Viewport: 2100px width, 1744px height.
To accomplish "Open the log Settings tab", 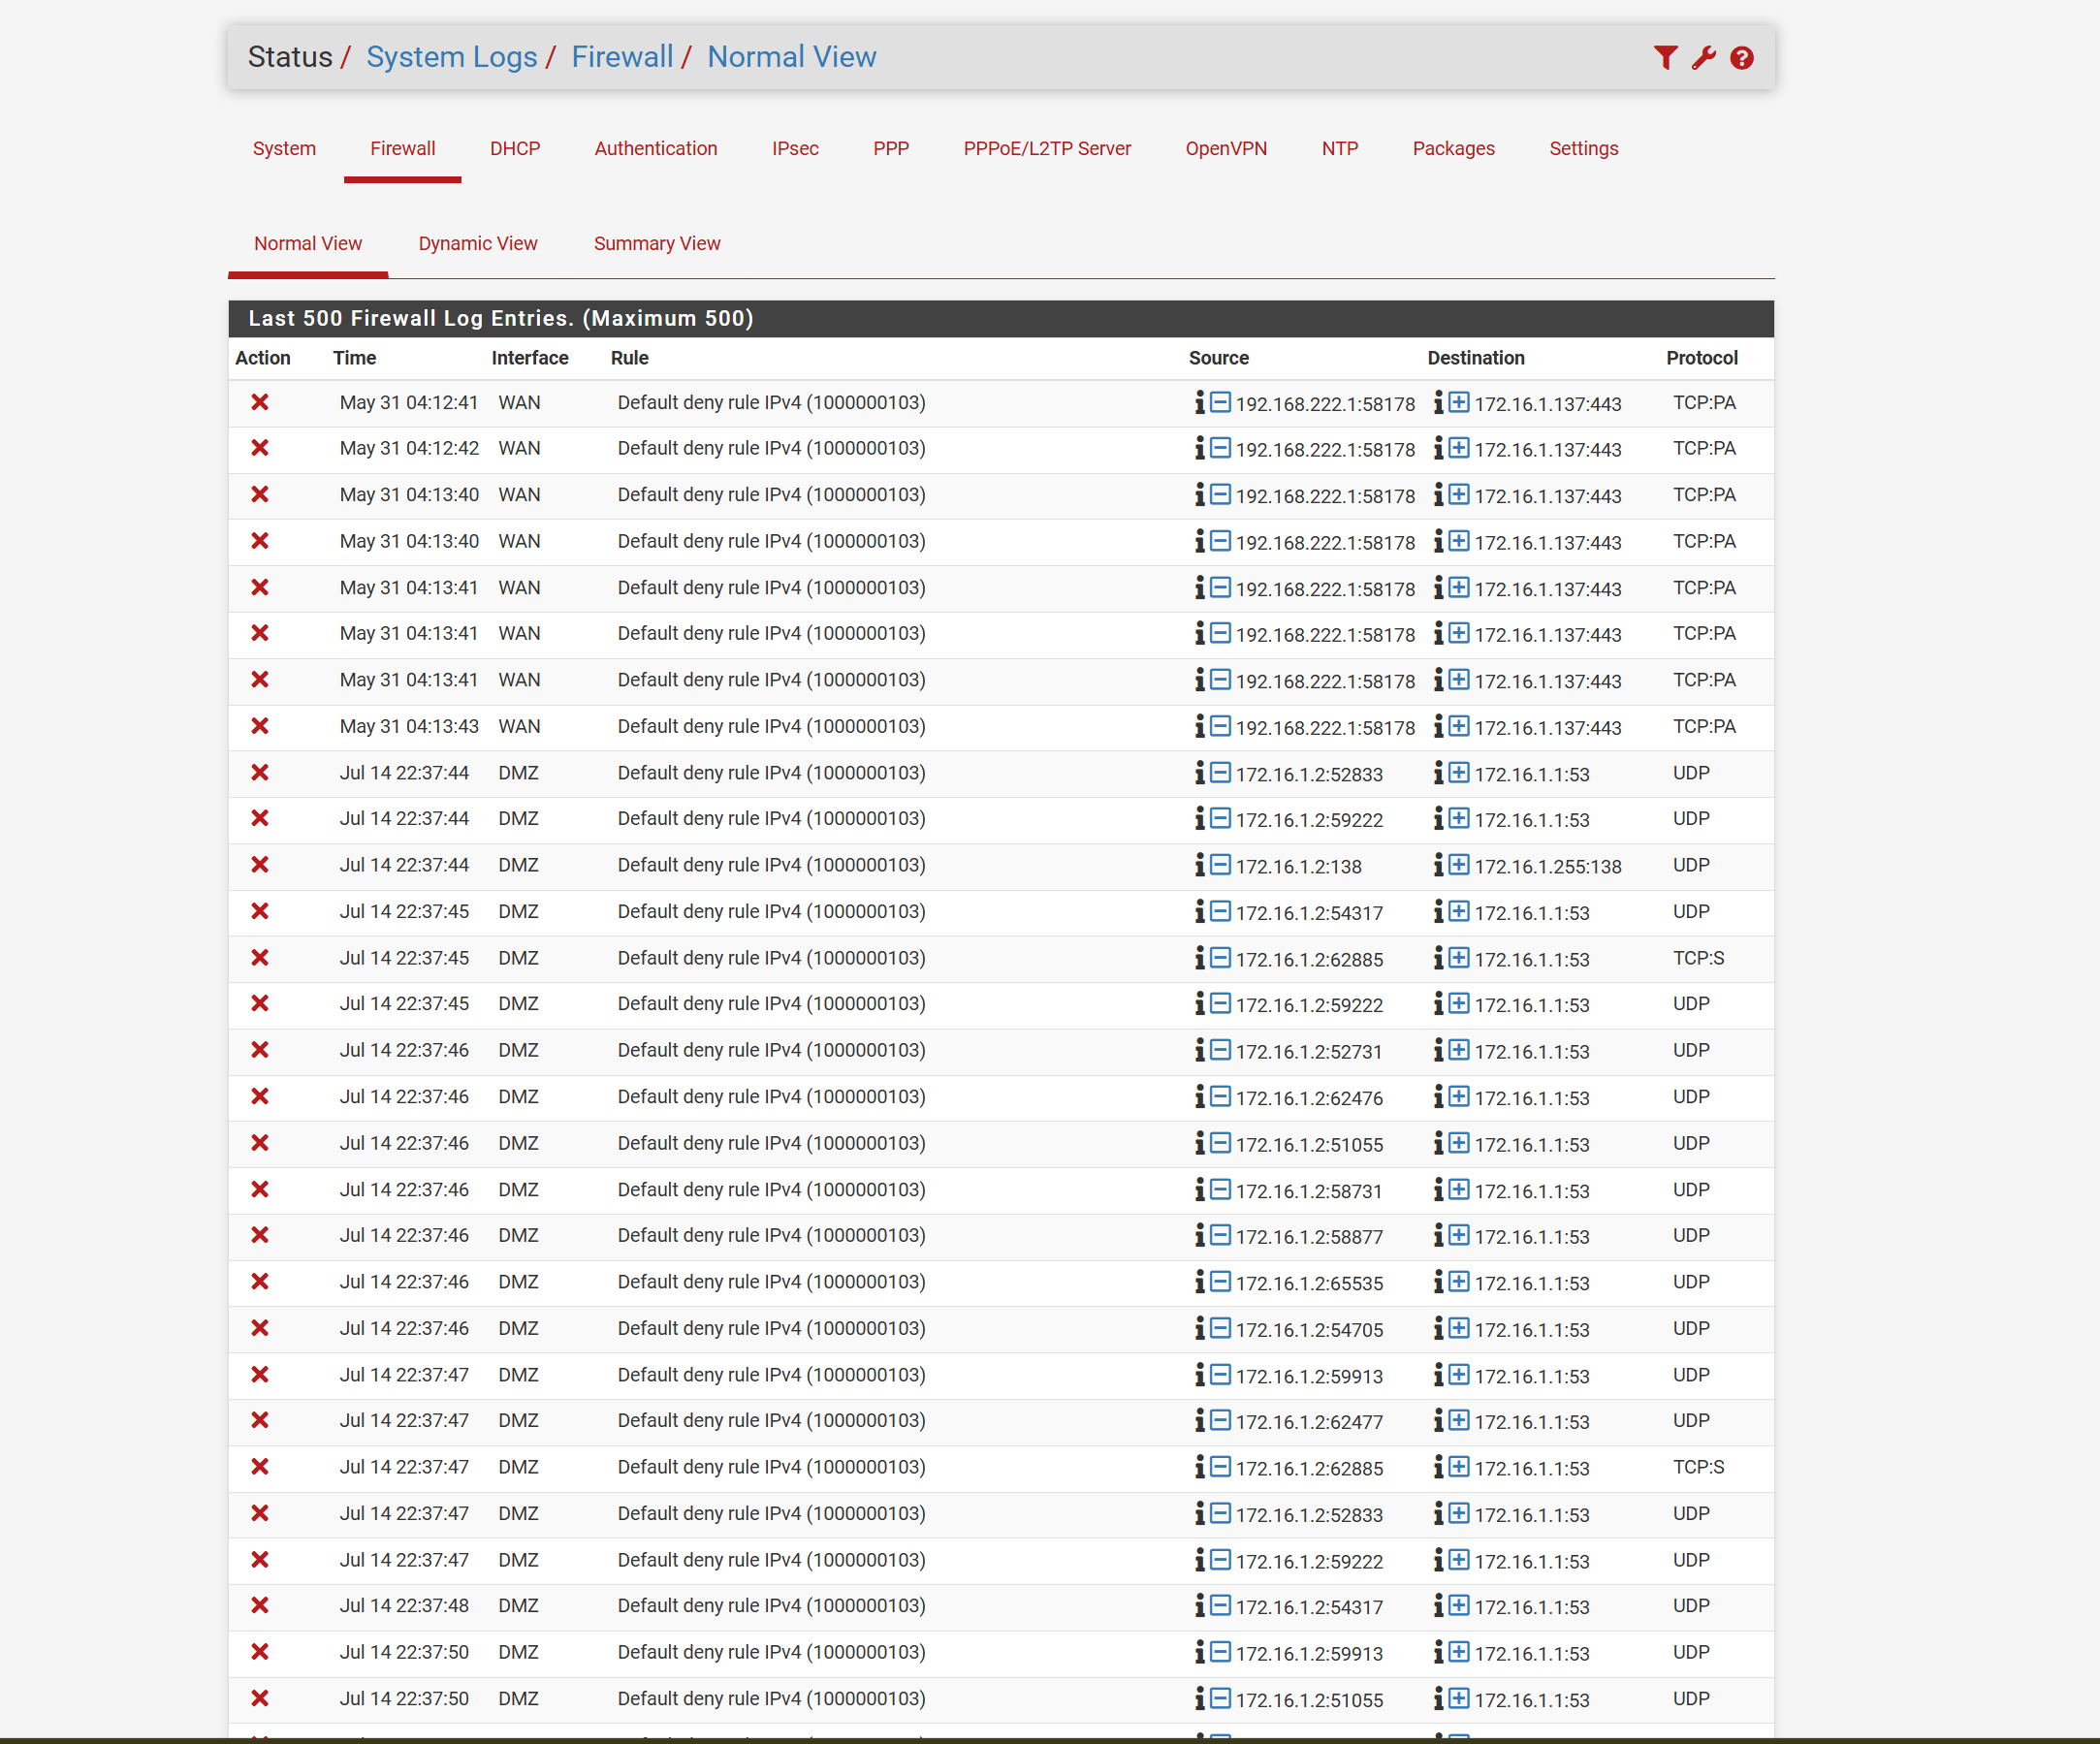I will pos(1584,148).
